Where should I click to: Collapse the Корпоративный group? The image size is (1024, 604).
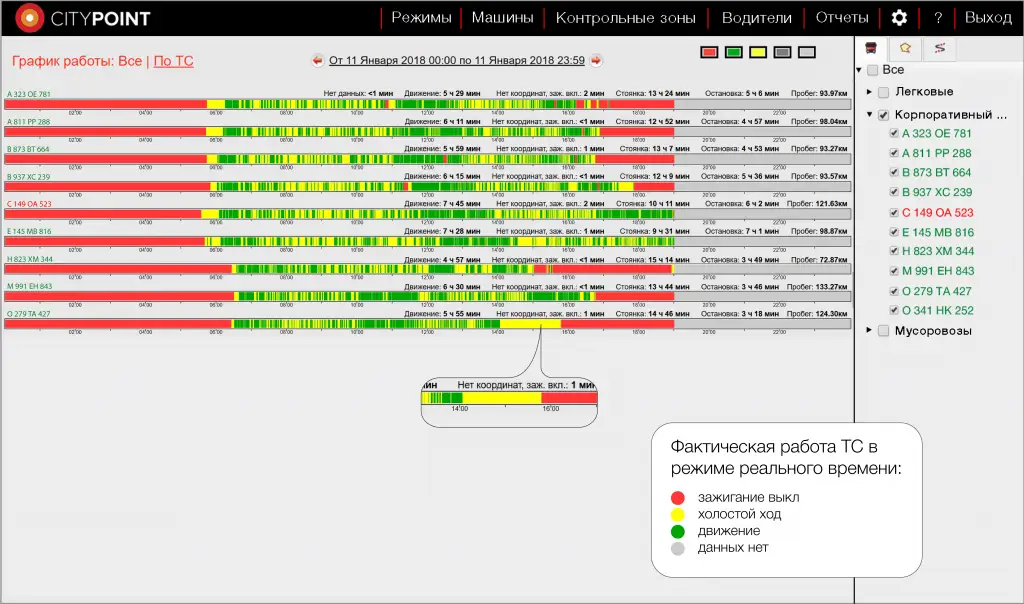click(x=869, y=115)
